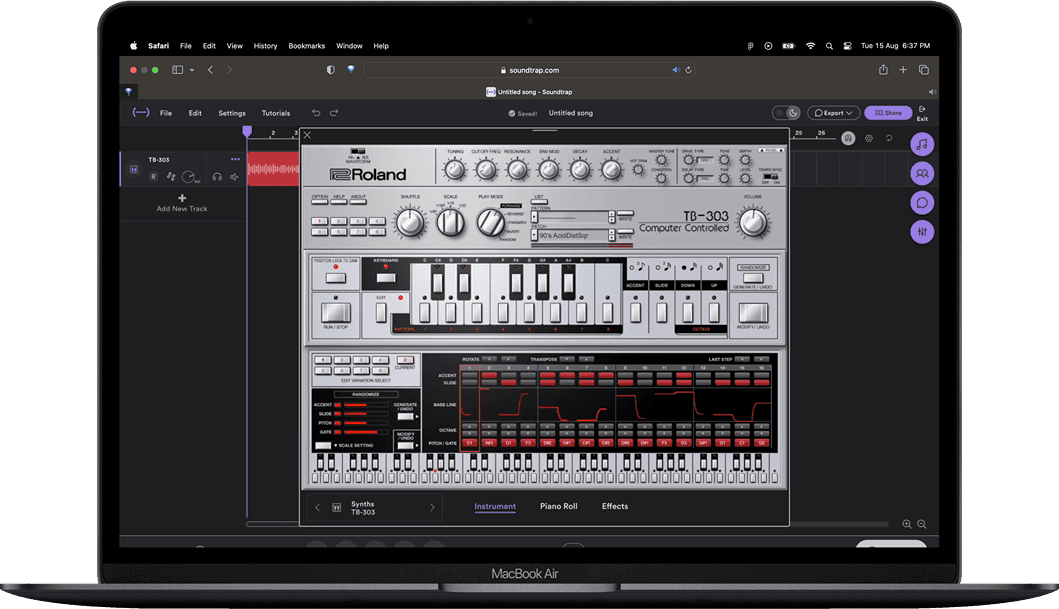The width and height of the screenshot is (1059, 609).
Task: Mute the TB-303 track with speaker icon
Action: pyautogui.click(x=235, y=177)
